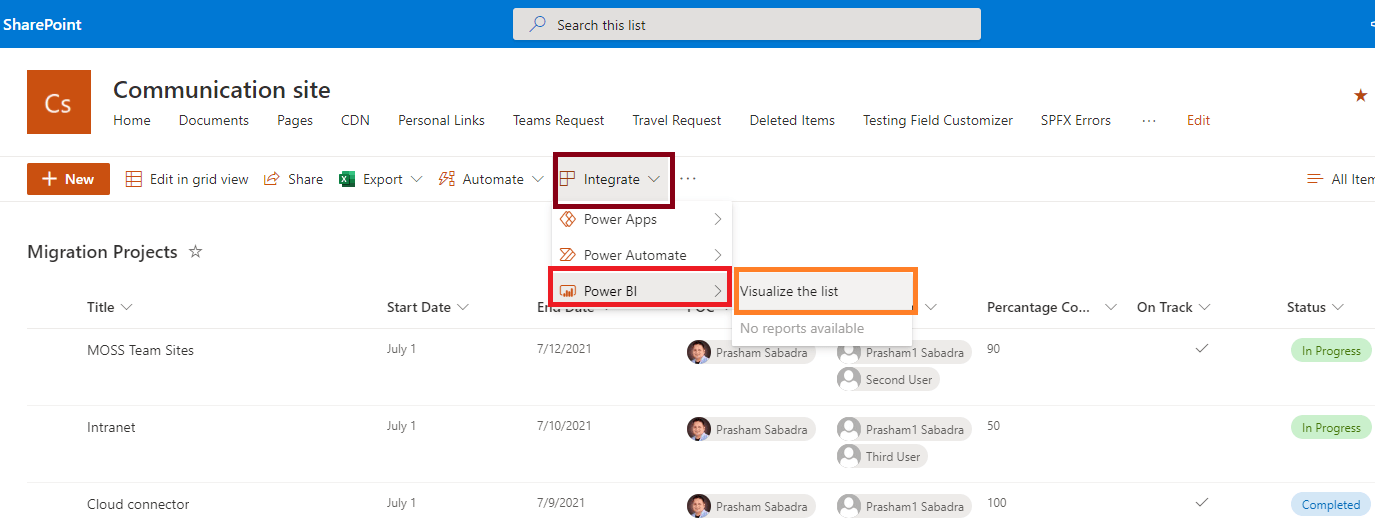The image size is (1375, 525).
Task: Favorite Migration Projects list star
Action: [x=196, y=252]
